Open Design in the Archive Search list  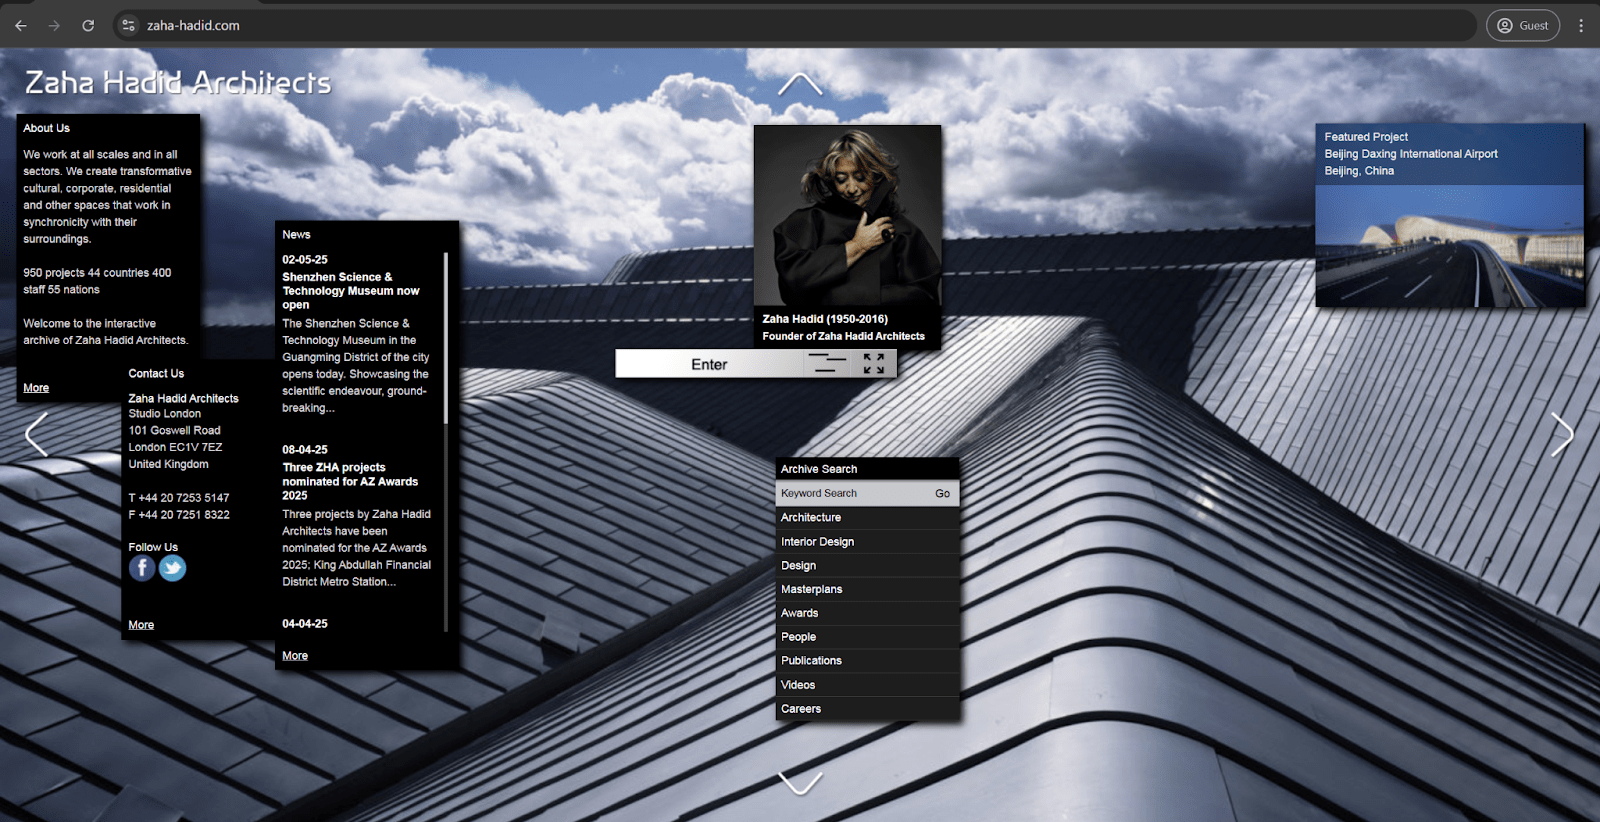click(867, 565)
